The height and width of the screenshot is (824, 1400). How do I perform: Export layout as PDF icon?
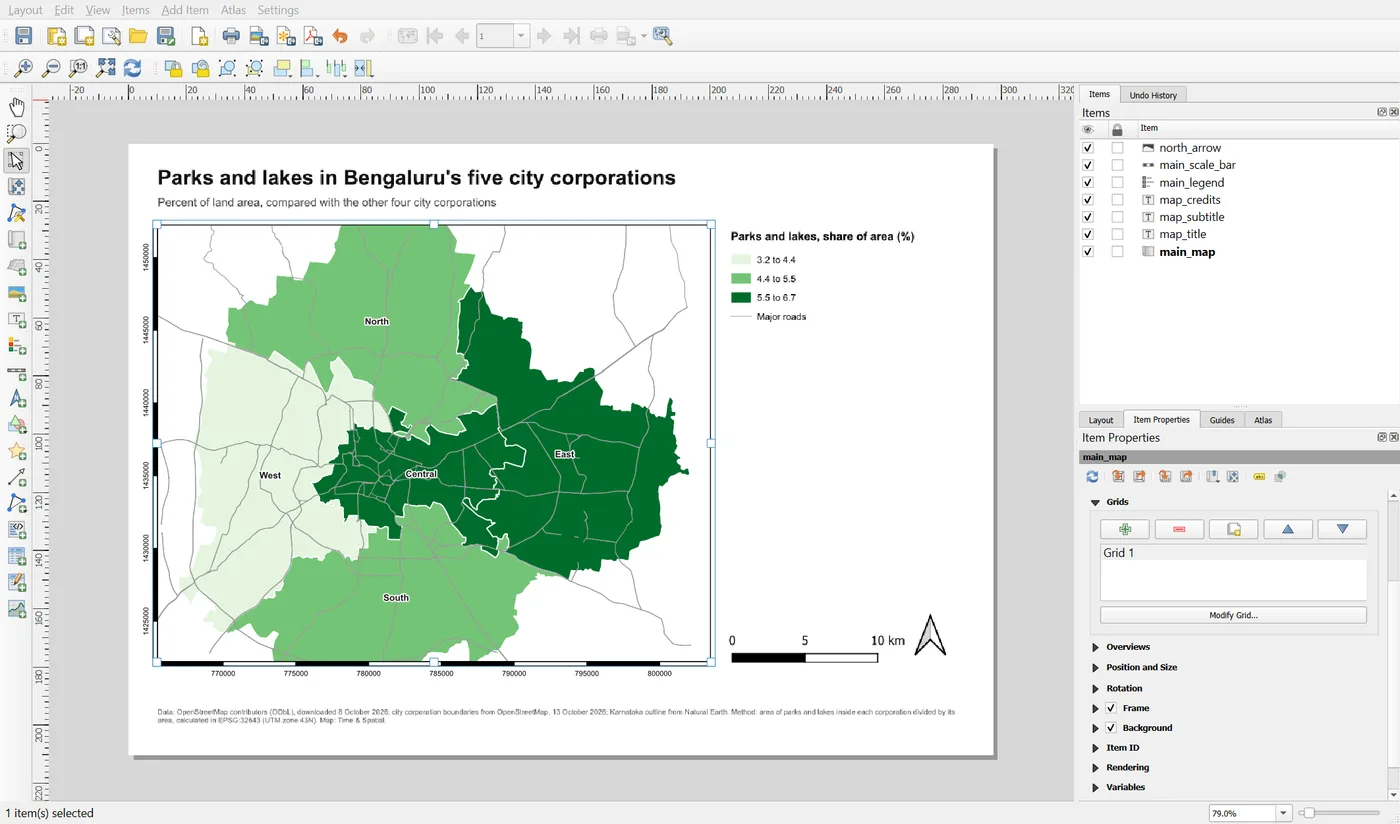(314, 37)
